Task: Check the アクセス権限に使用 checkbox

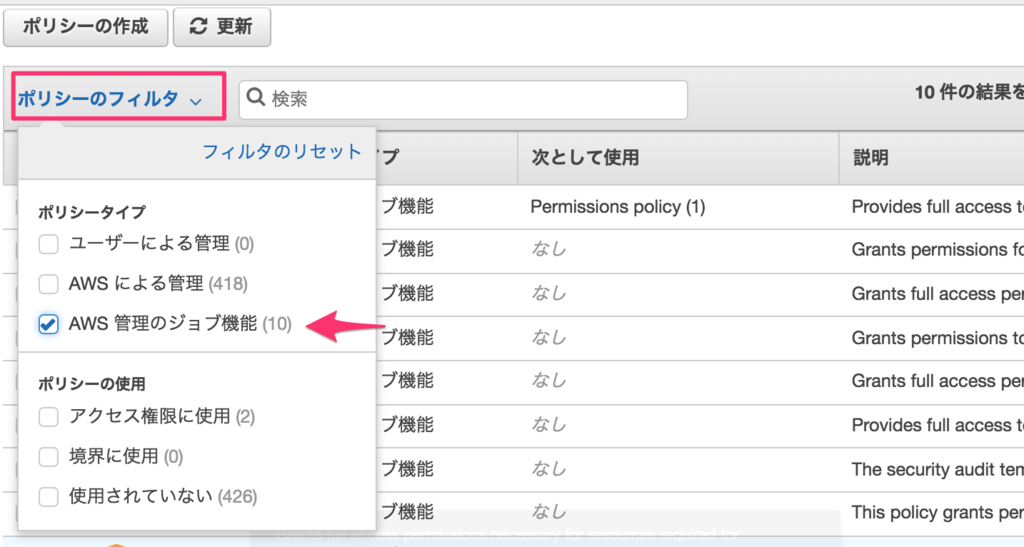Action: [x=48, y=416]
